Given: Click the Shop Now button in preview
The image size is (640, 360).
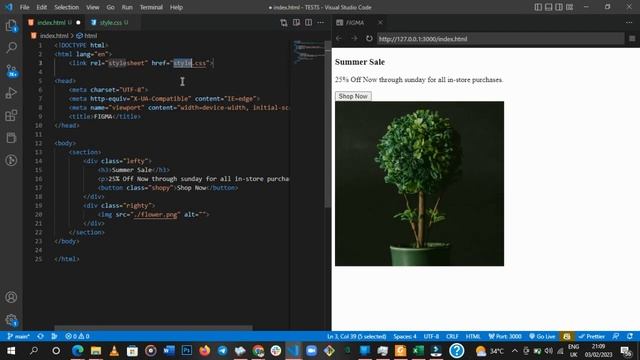Looking at the screenshot, I should pos(353,96).
